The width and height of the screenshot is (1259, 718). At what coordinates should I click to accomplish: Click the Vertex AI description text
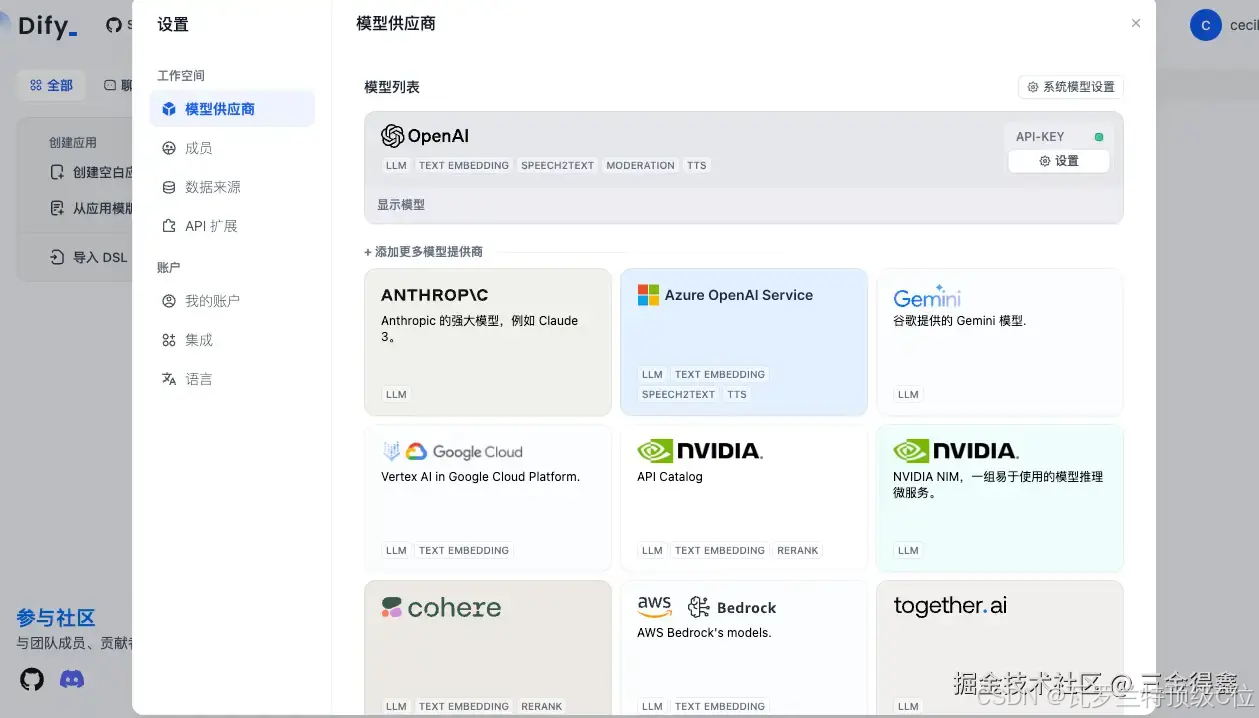pyautogui.click(x=480, y=477)
